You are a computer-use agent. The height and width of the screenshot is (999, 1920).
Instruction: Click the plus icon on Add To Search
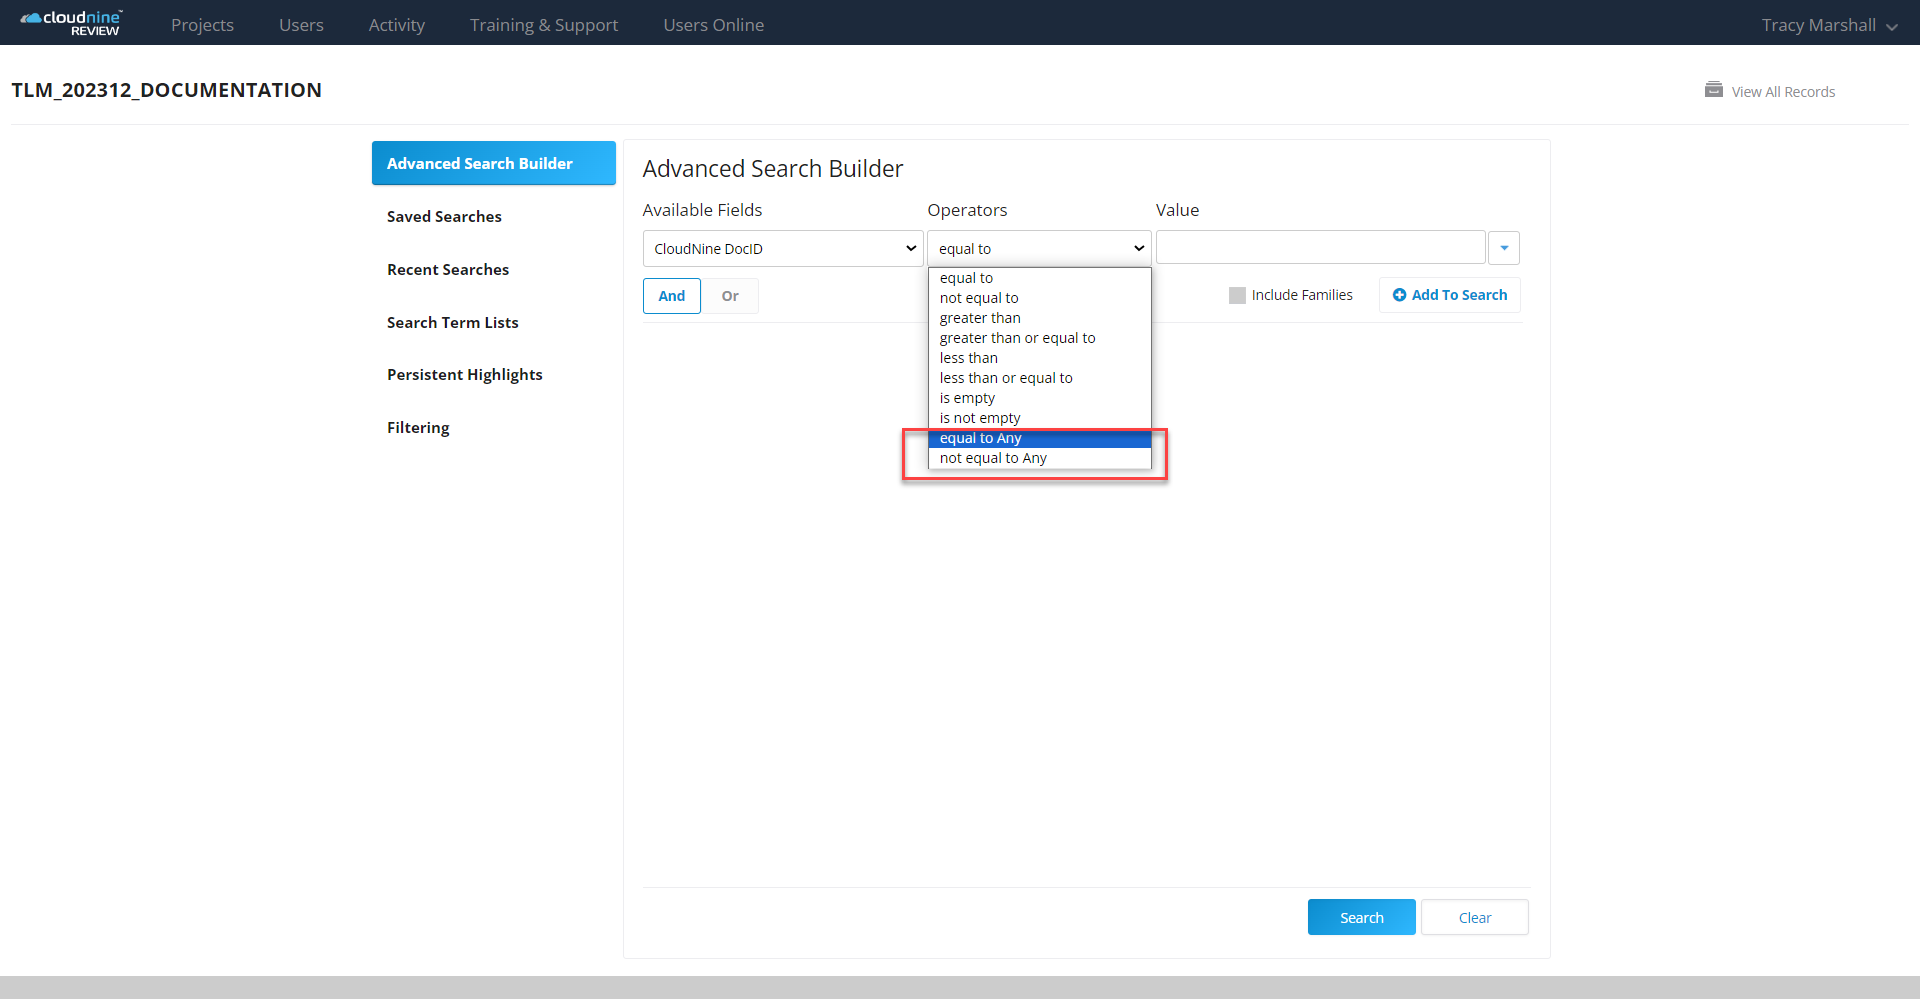pos(1400,295)
